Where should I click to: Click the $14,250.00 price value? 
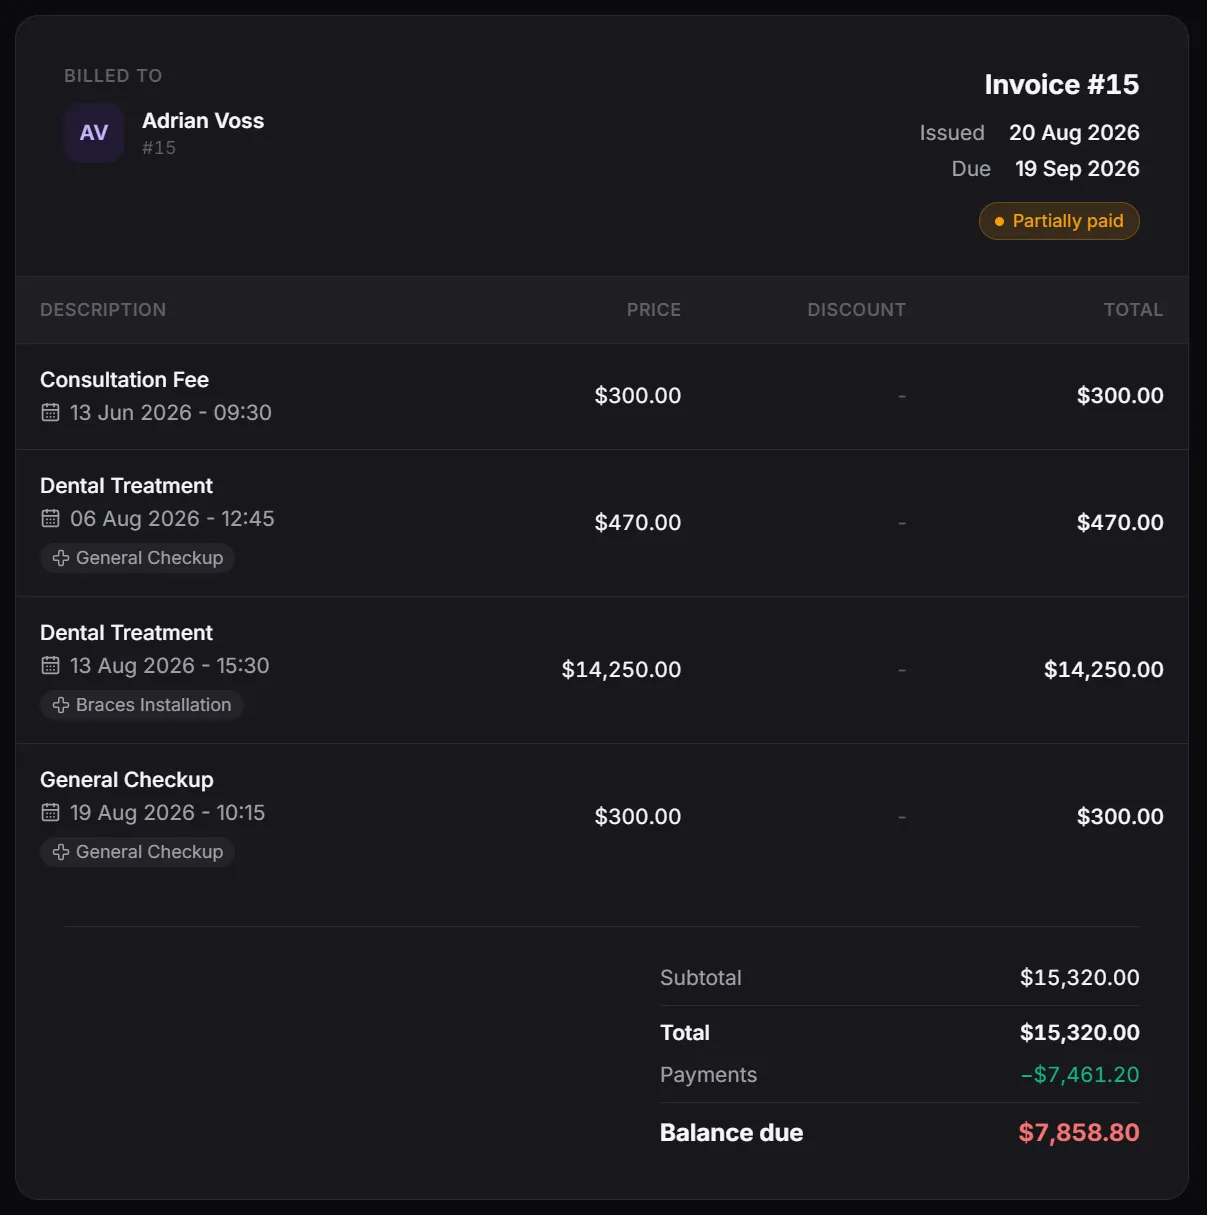(621, 670)
